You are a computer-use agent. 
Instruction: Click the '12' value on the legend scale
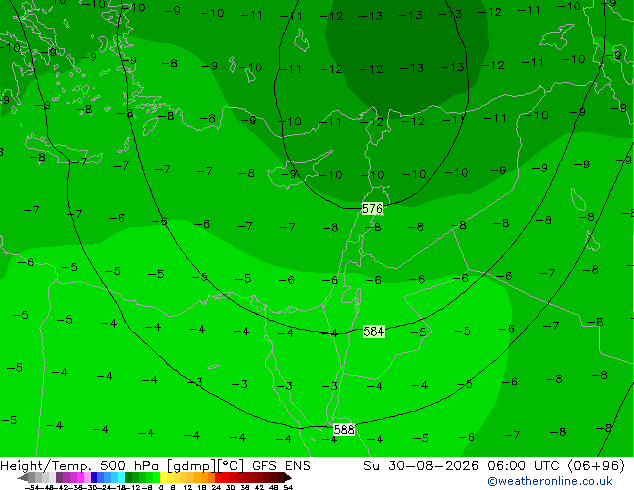point(188,488)
